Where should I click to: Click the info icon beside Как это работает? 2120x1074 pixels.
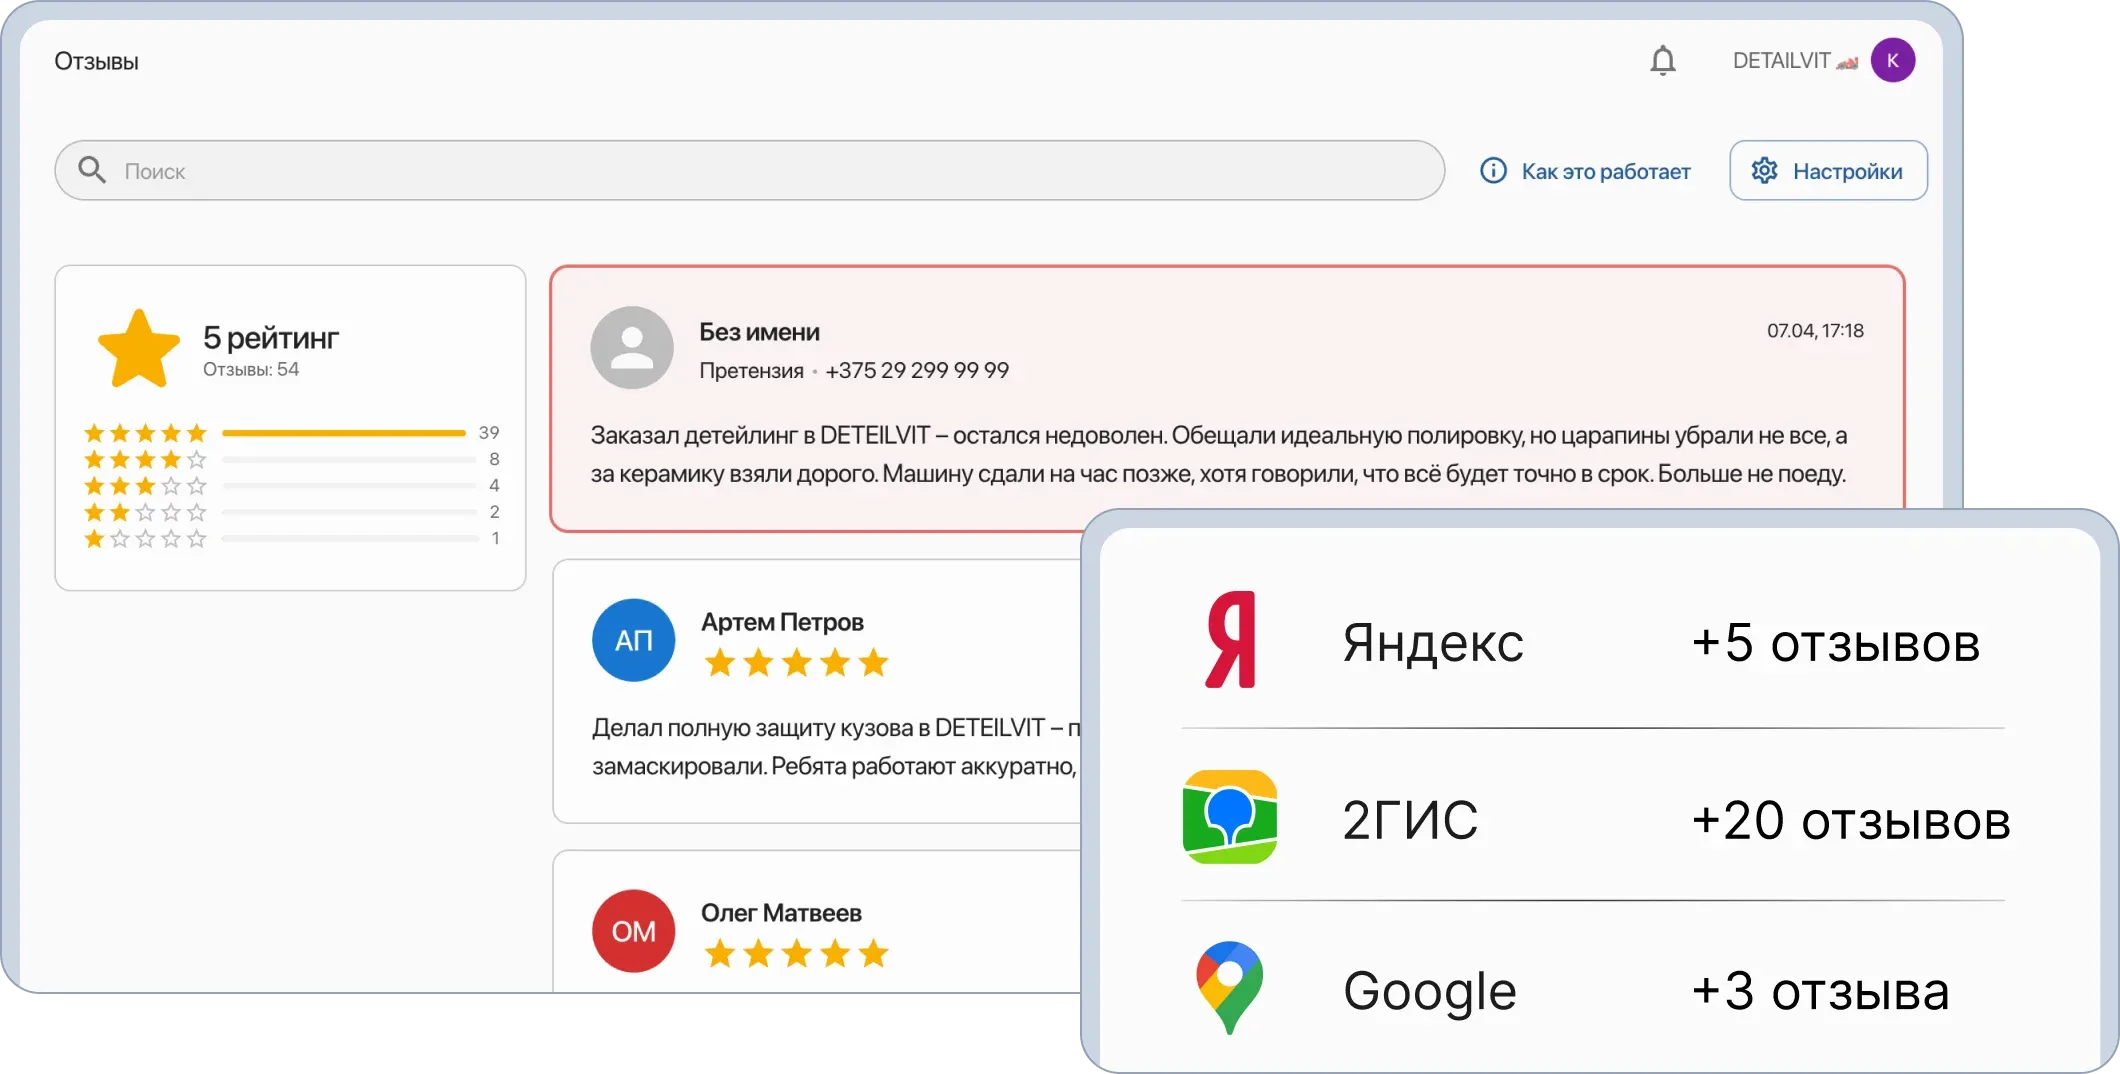coord(1492,170)
